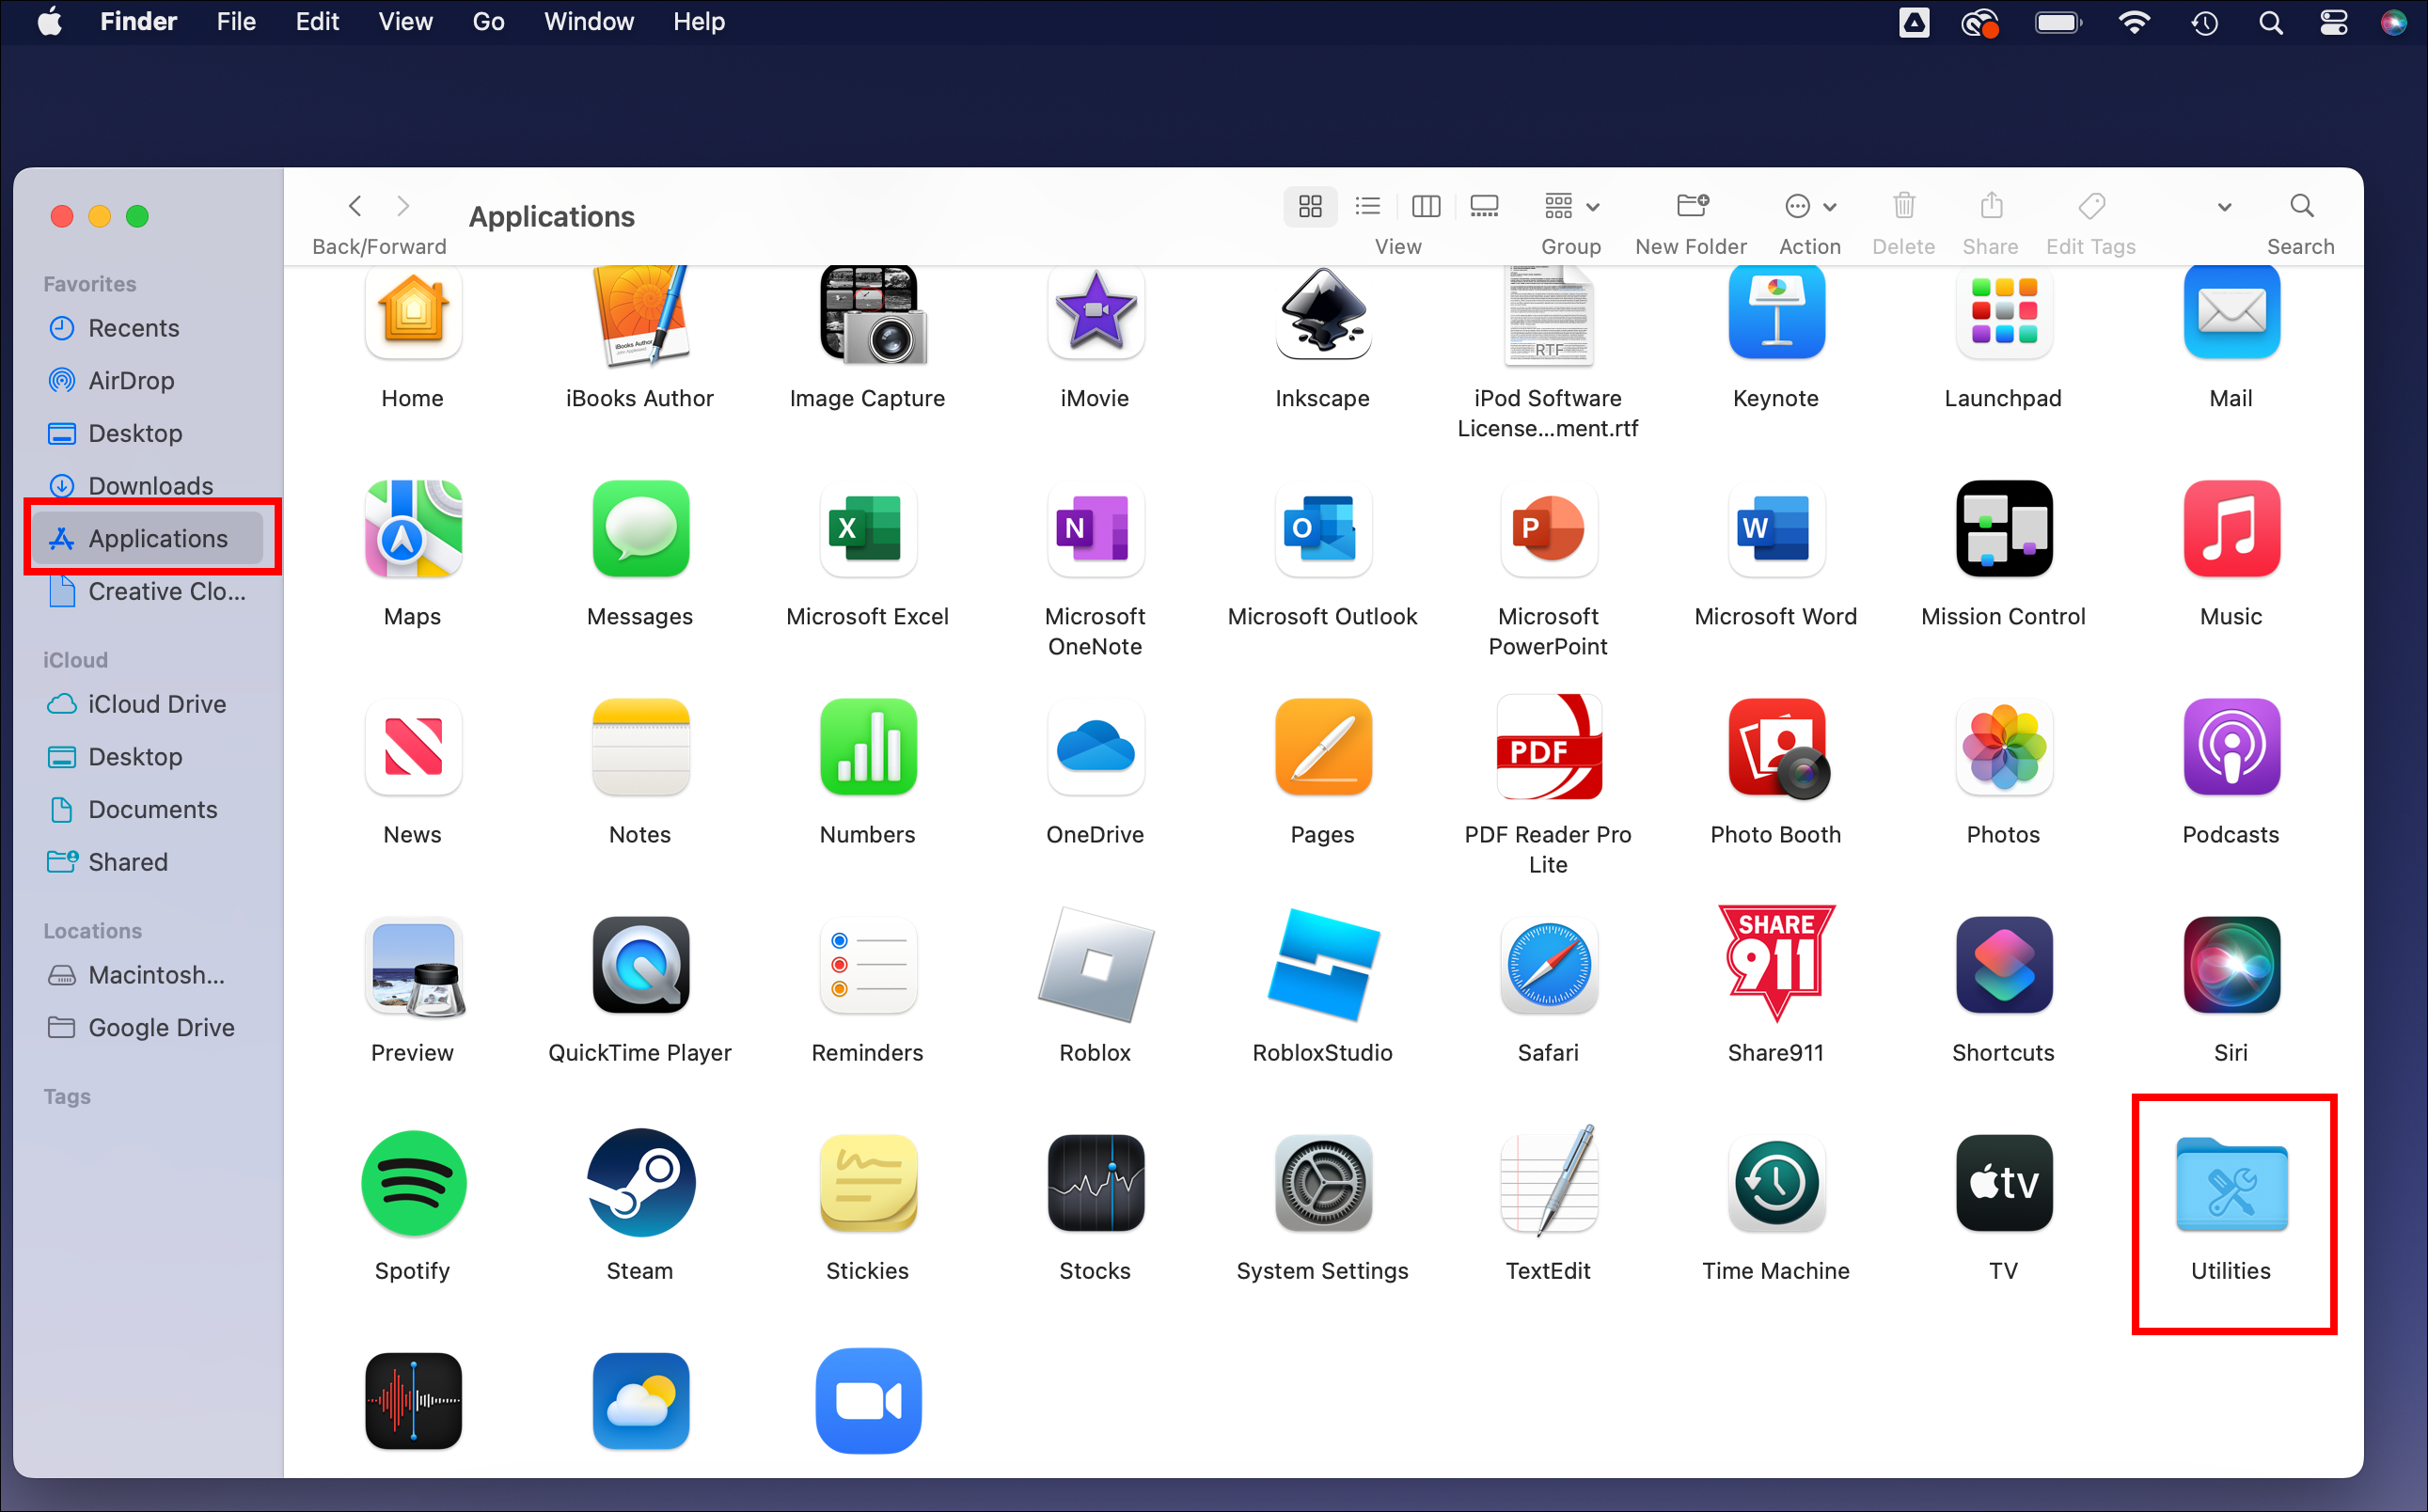The image size is (2428, 1512).
Task: Select Applications in the sidebar
Action: coord(148,538)
